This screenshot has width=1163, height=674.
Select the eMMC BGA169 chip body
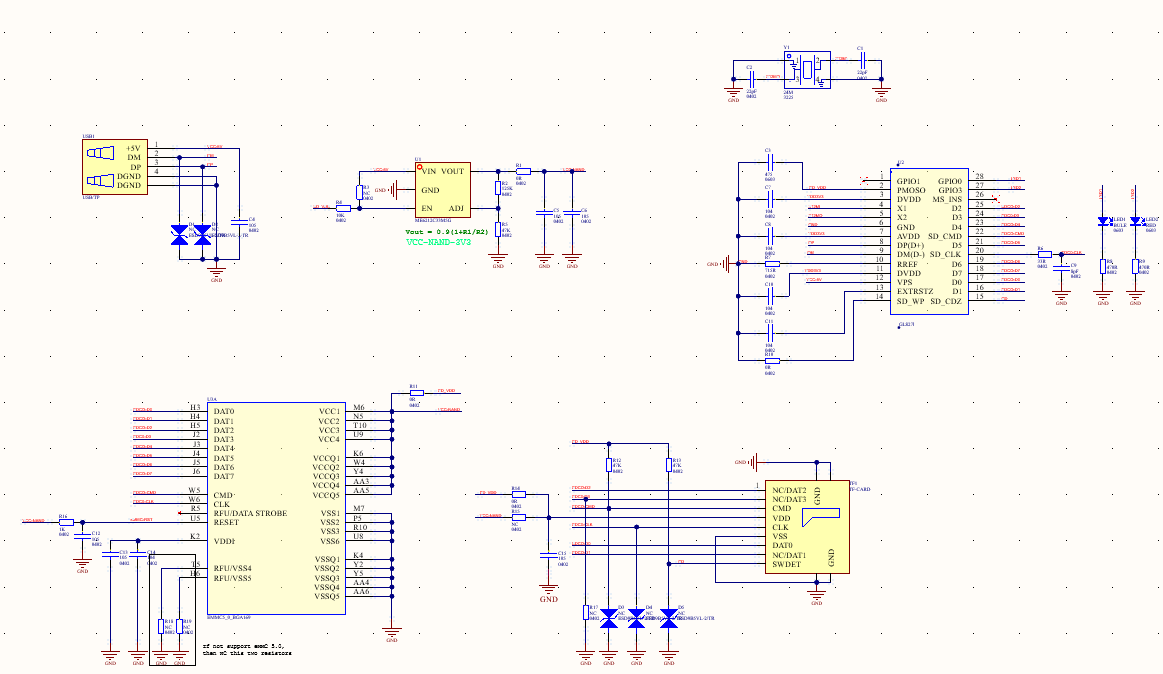(276, 509)
